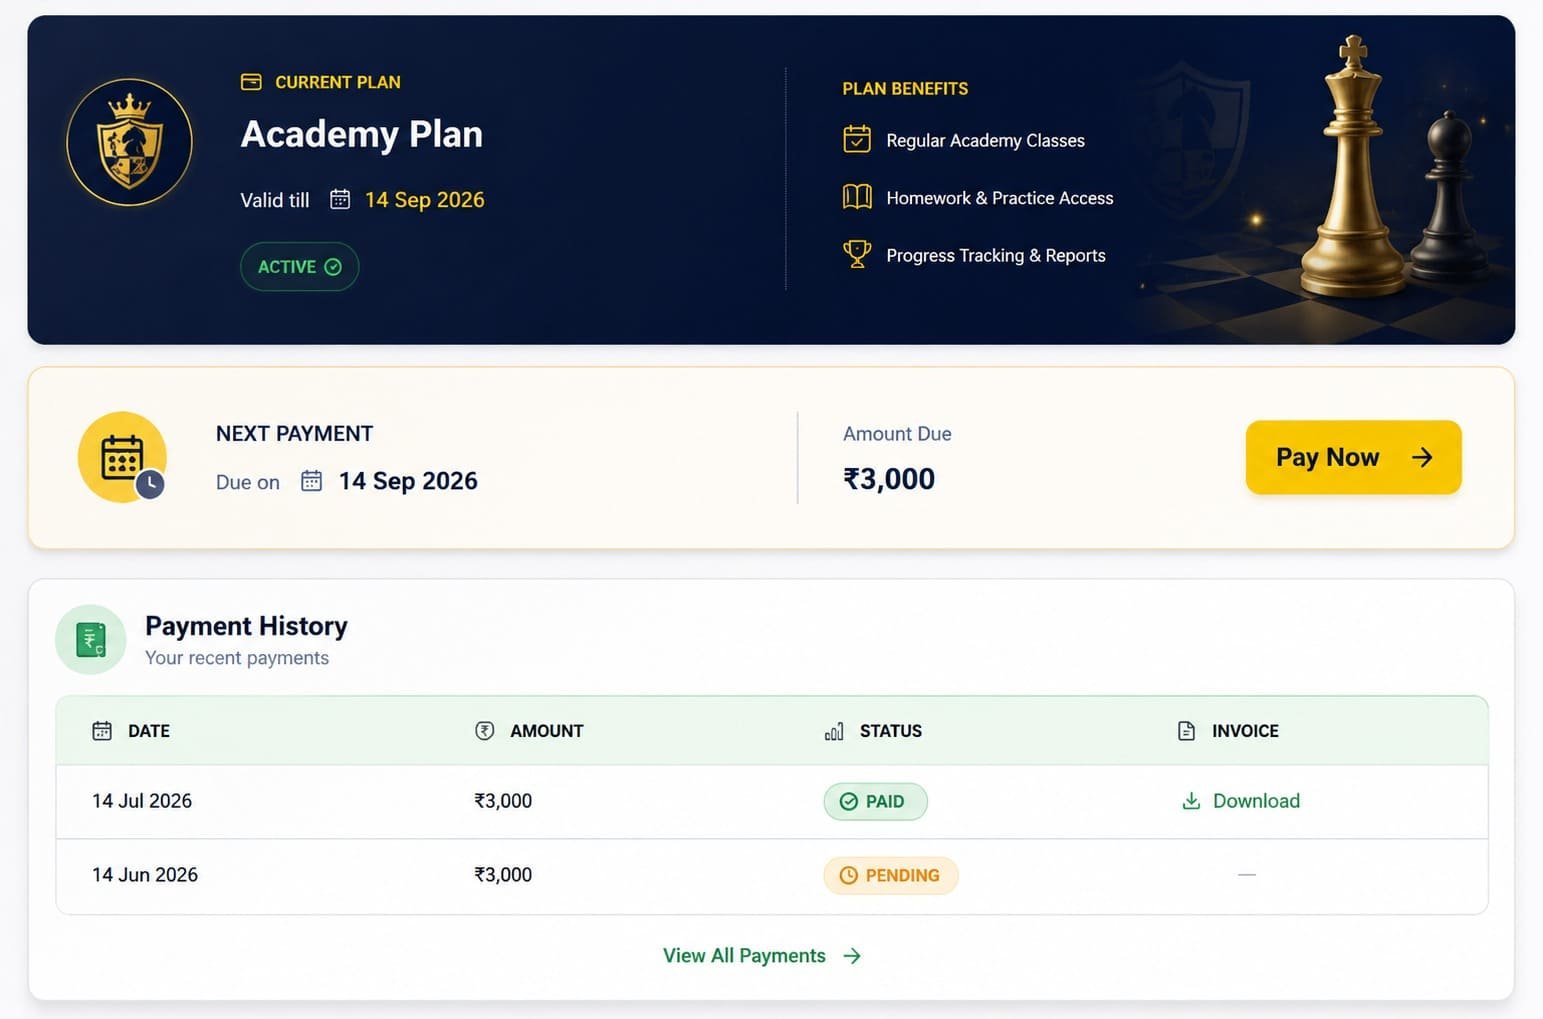Click the 14 Sep 2026 due date
The height and width of the screenshot is (1019, 1543).
pos(408,481)
